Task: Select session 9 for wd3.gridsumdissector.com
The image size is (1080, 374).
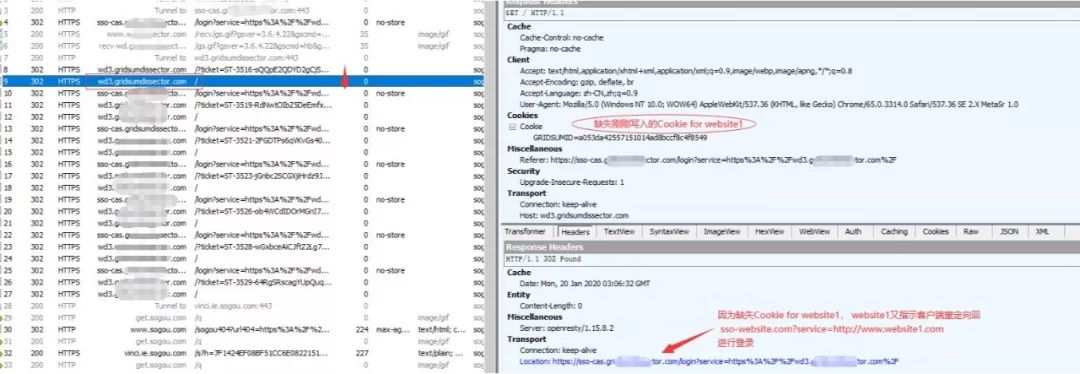Action: (242, 81)
